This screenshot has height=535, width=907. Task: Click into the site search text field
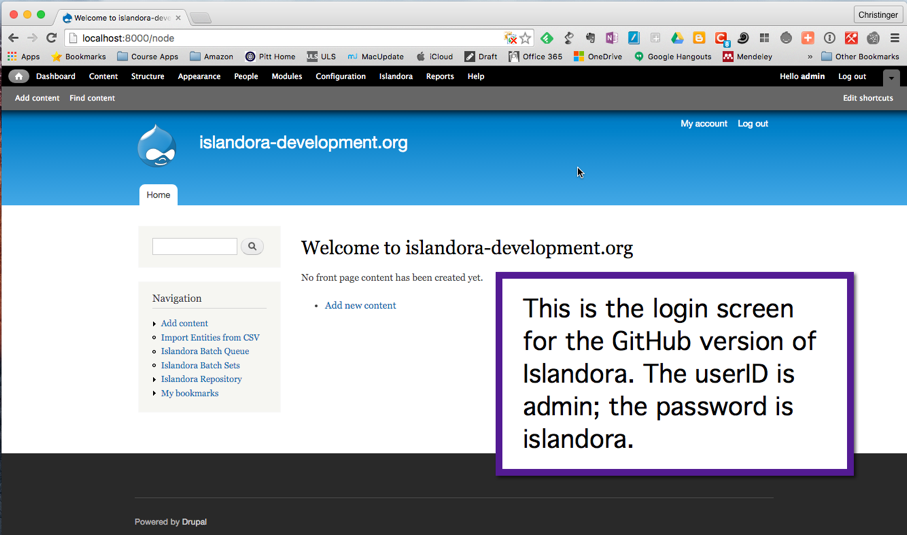194,246
